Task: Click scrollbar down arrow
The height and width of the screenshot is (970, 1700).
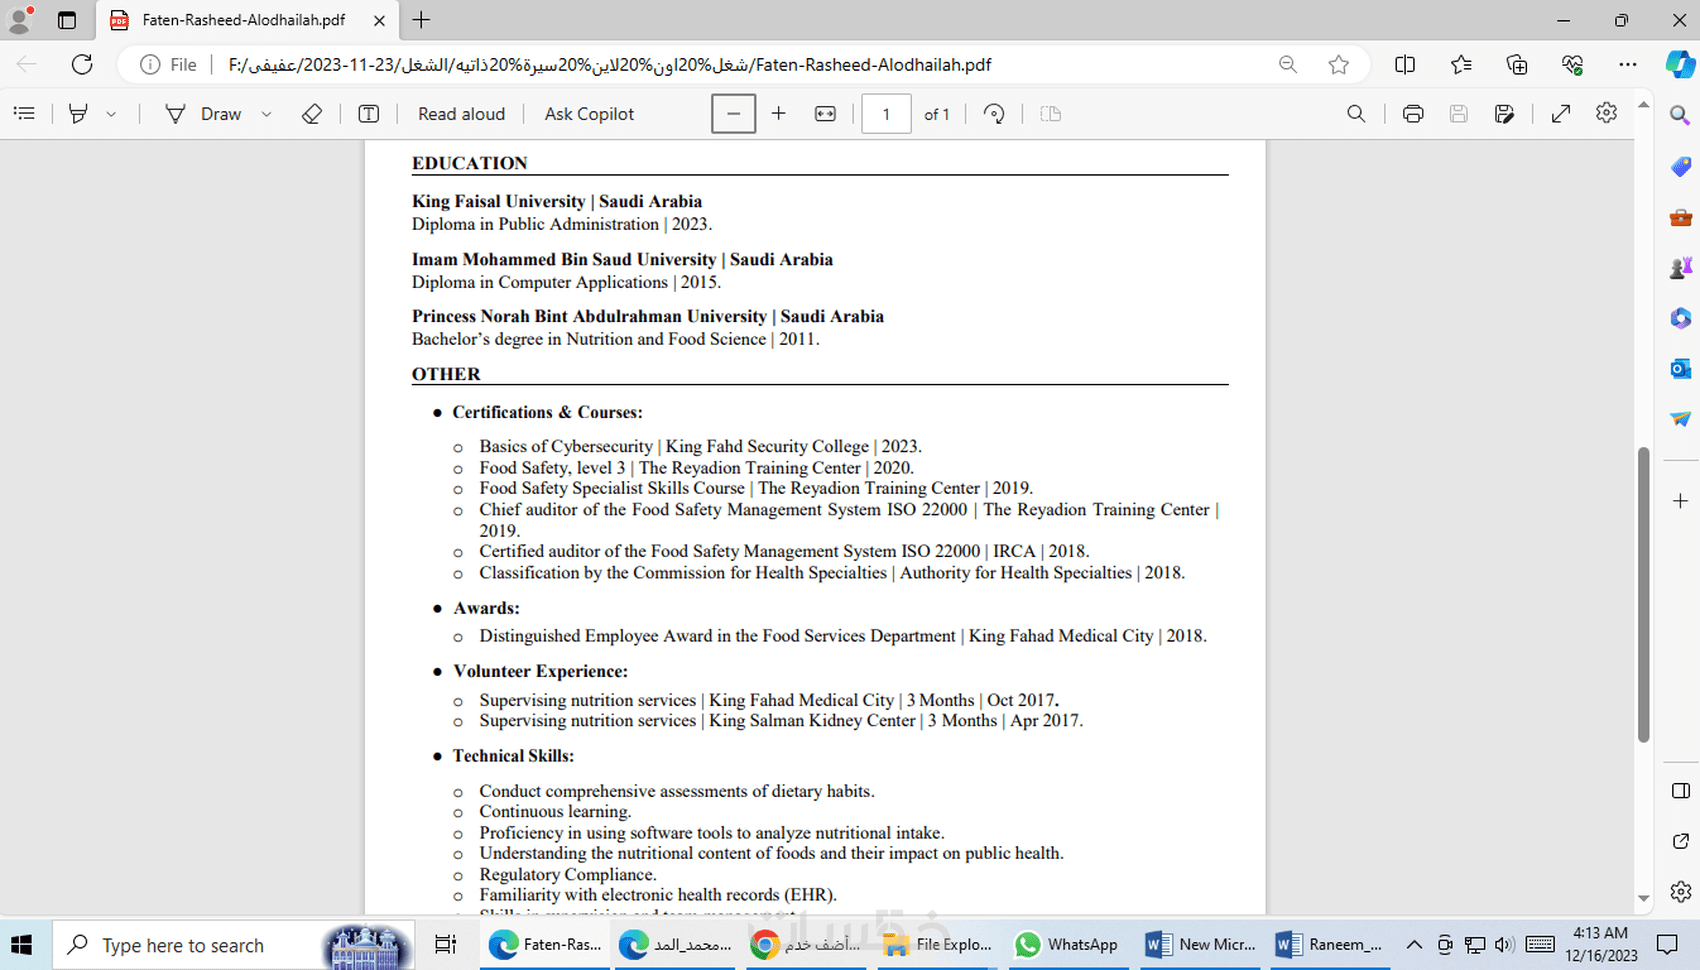Action: click(x=1643, y=899)
